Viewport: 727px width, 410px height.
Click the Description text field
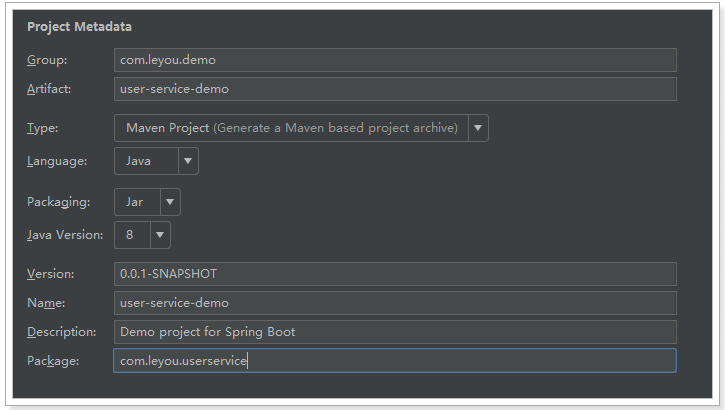(x=395, y=332)
